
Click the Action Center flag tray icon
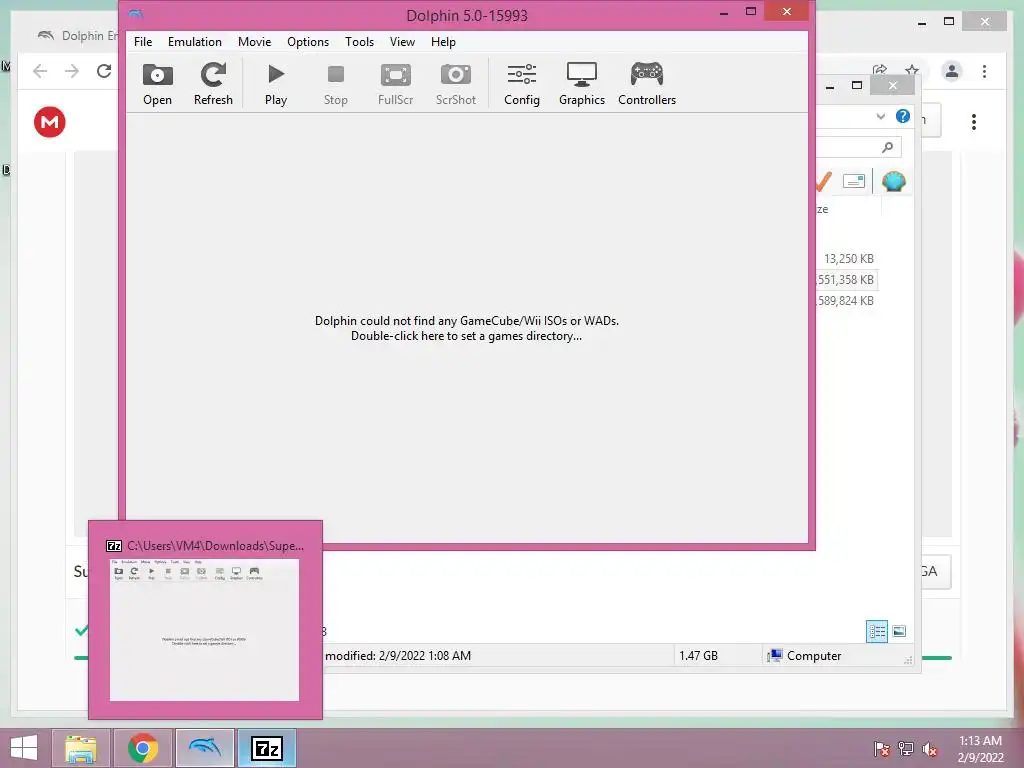click(882, 748)
